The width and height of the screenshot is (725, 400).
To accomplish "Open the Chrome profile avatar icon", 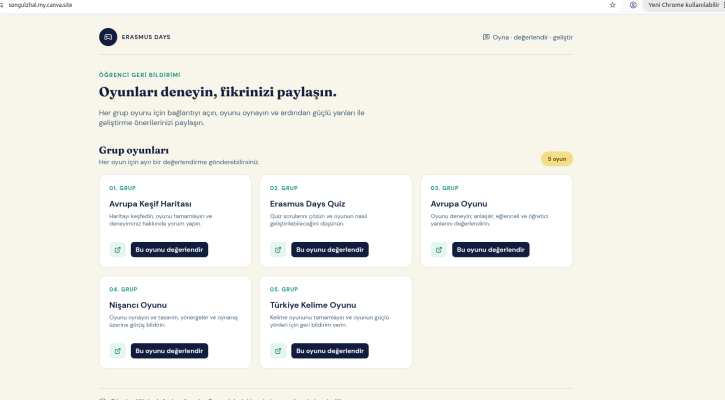I will 633,5.
